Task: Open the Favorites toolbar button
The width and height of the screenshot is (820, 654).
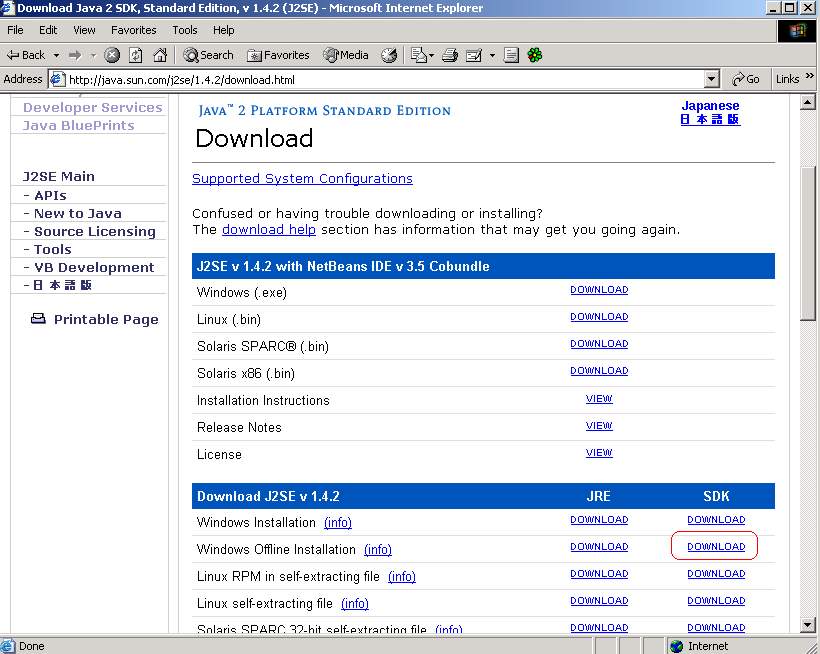Action: coord(278,55)
